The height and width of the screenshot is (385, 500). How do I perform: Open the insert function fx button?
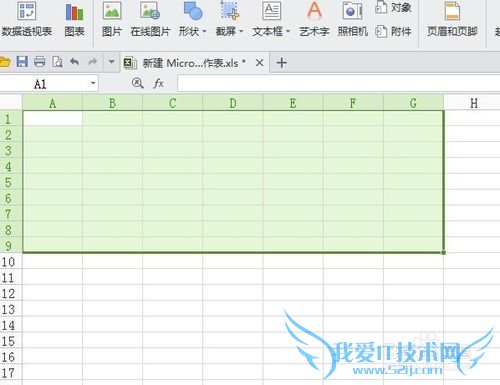159,83
